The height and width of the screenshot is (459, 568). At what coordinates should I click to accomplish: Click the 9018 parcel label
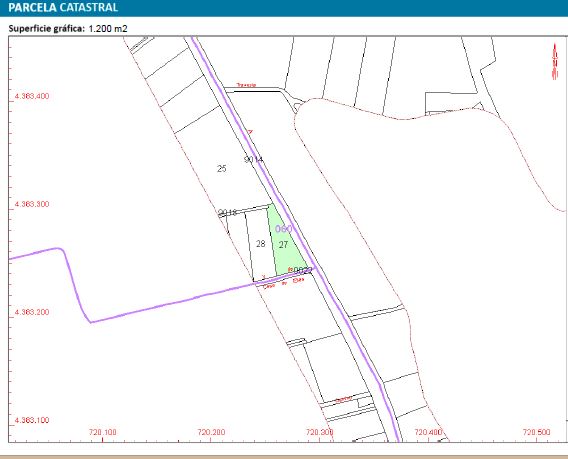[x=227, y=212]
